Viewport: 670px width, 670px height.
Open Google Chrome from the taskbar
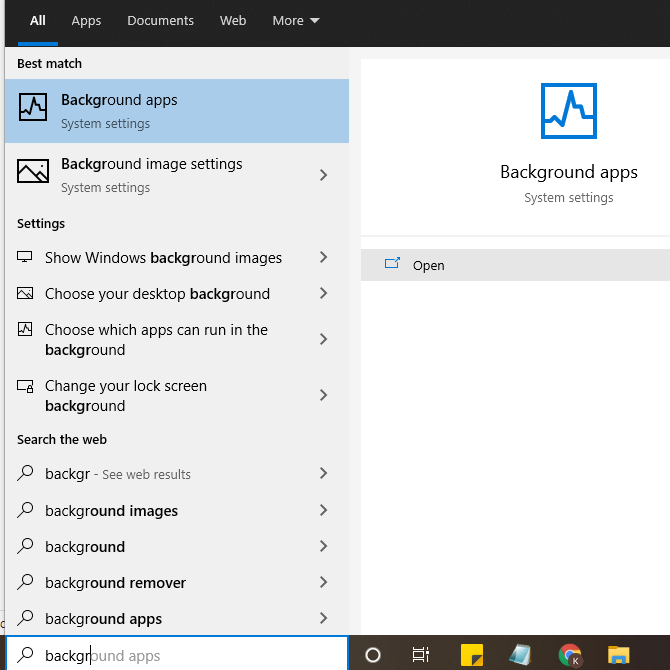point(570,655)
